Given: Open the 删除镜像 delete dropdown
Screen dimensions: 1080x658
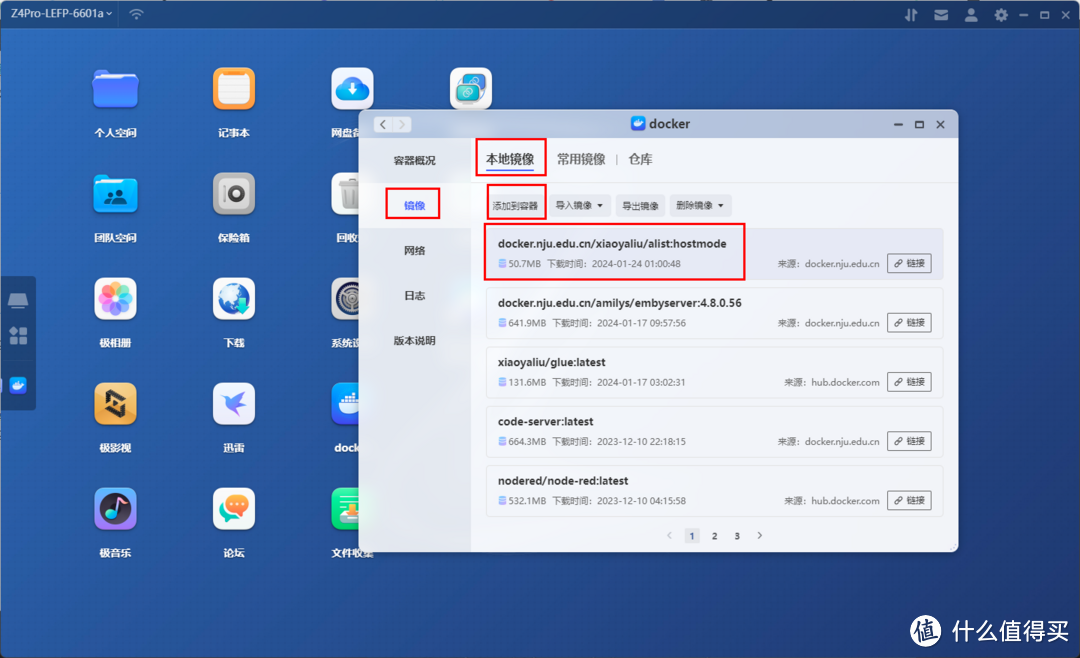Looking at the screenshot, I should pyautogui.click(x=700, y=205).
